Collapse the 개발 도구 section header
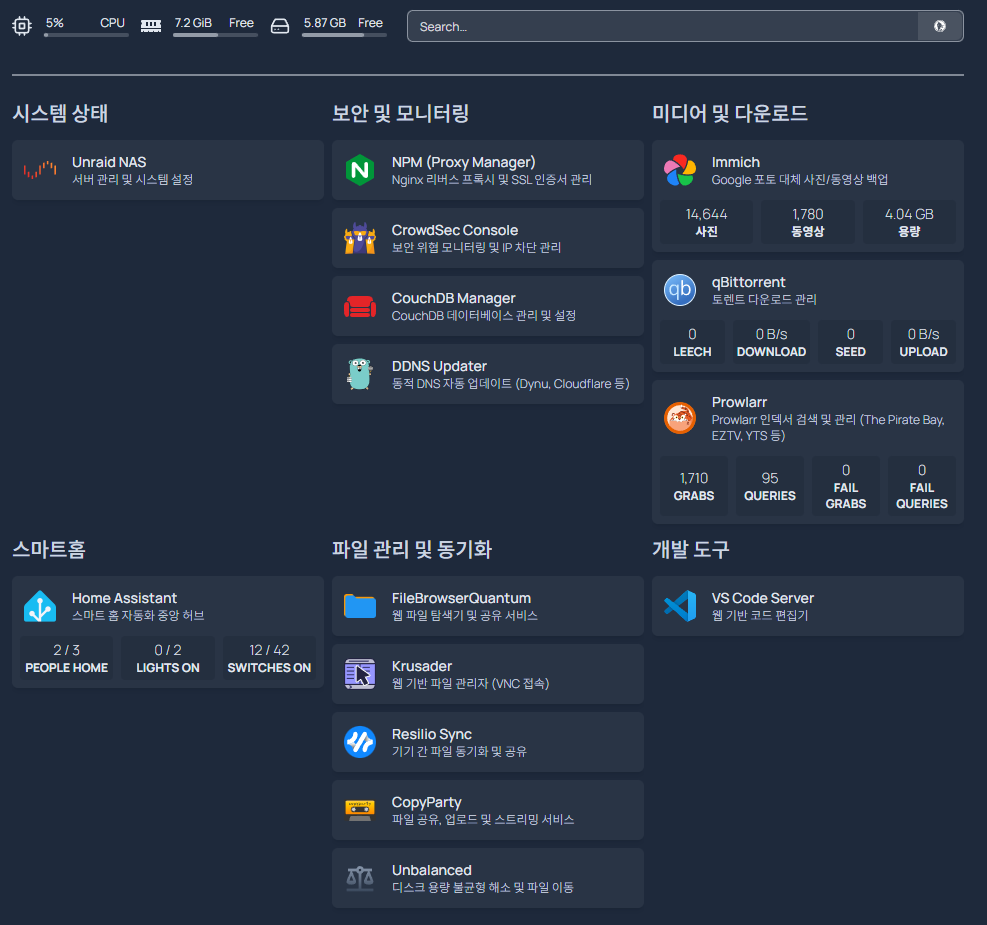The height and width of the screenshot is (925, 987). tap(691, 549)
